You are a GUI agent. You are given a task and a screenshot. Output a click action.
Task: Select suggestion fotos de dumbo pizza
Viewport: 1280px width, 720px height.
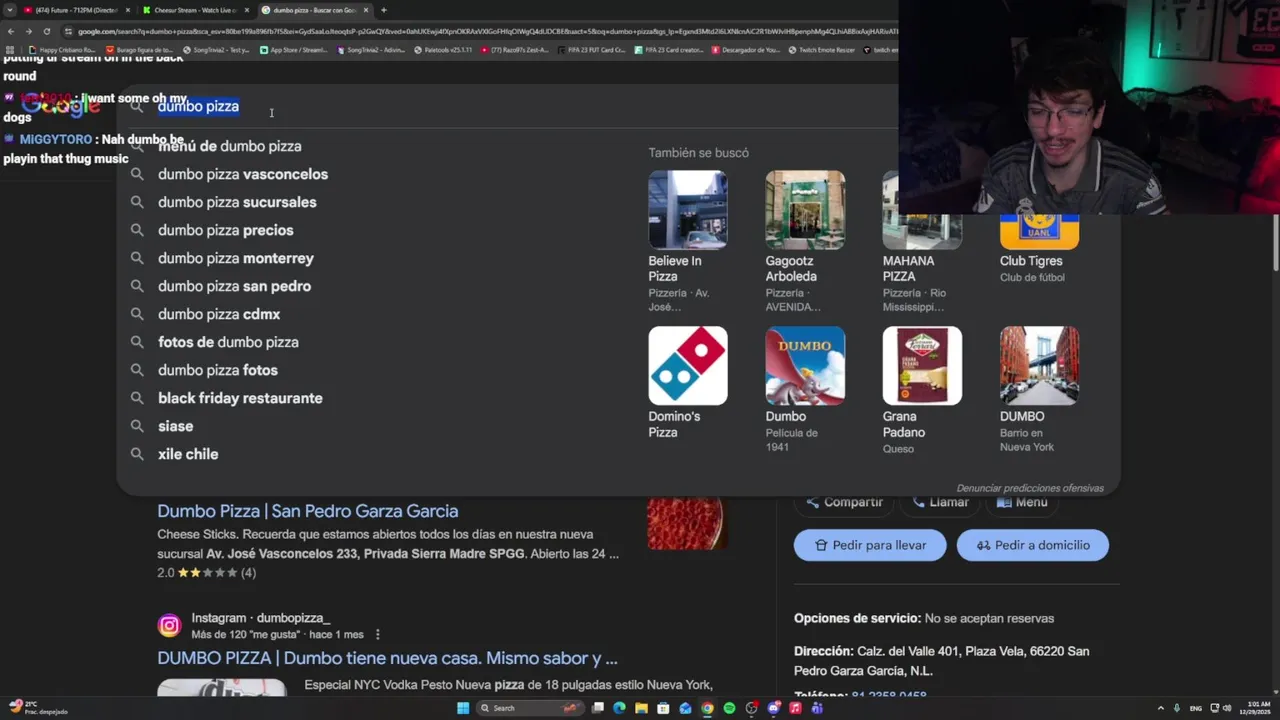coord(228,342)
